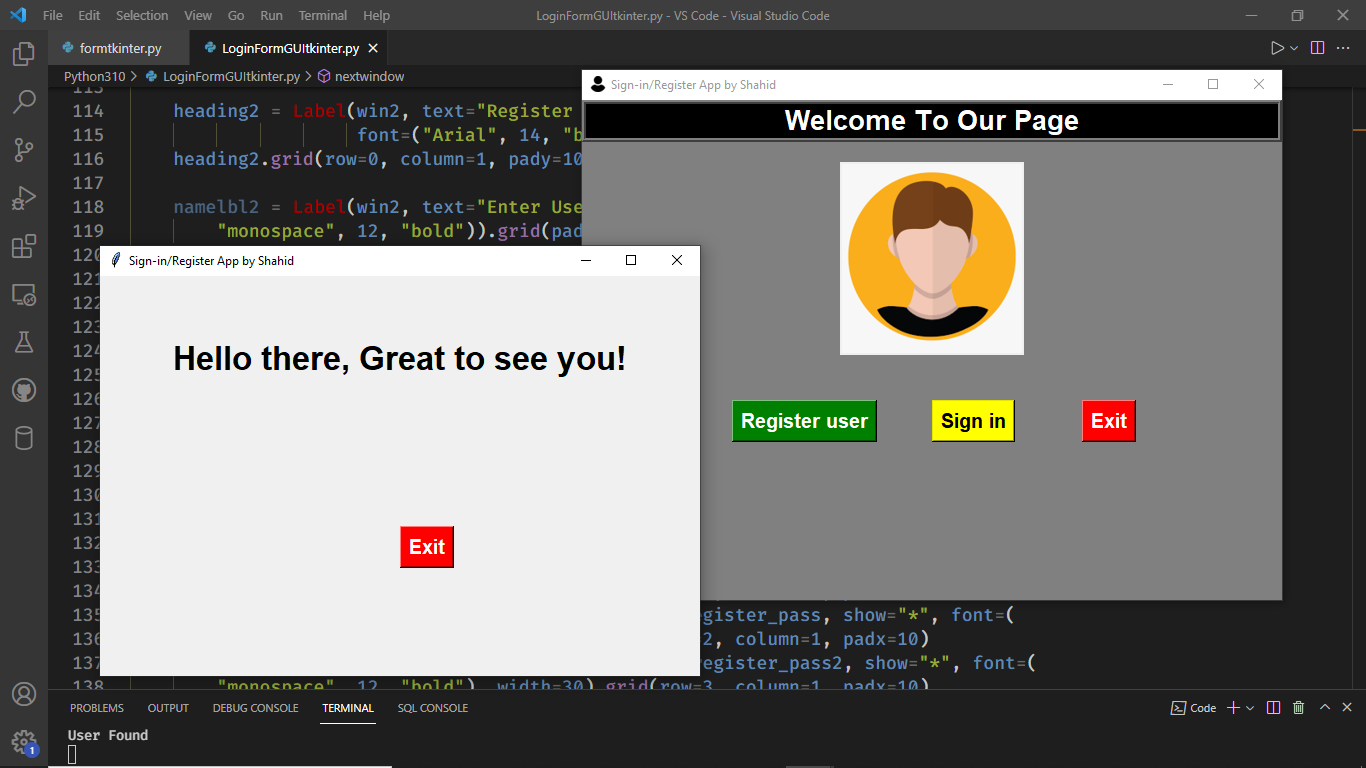Viewport: 1366px width, 768px height.
Task: Open the Terminal menu
Action: [322, 15]
